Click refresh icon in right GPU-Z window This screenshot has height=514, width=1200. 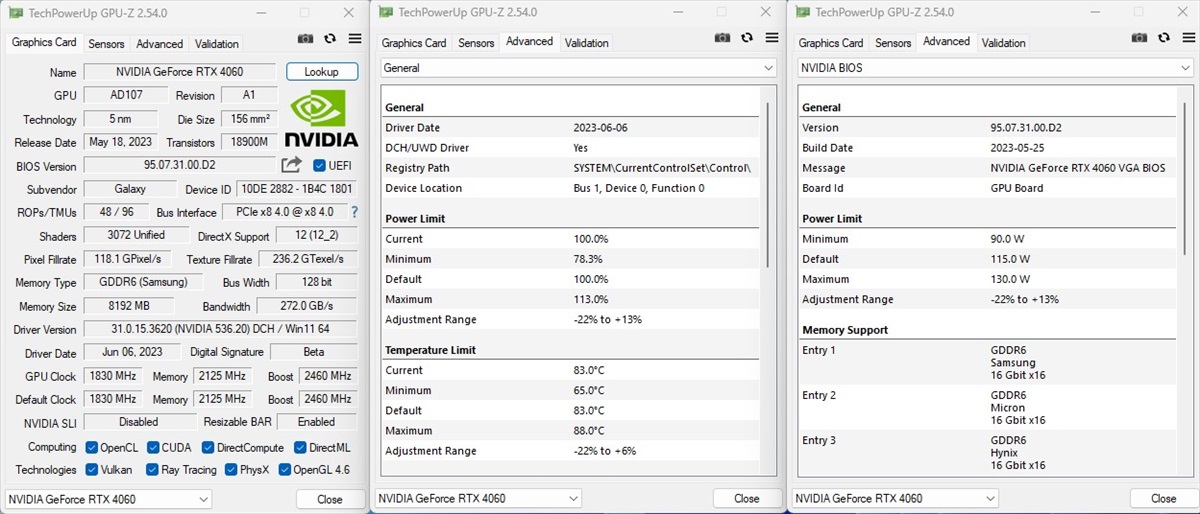[1163, 38]
